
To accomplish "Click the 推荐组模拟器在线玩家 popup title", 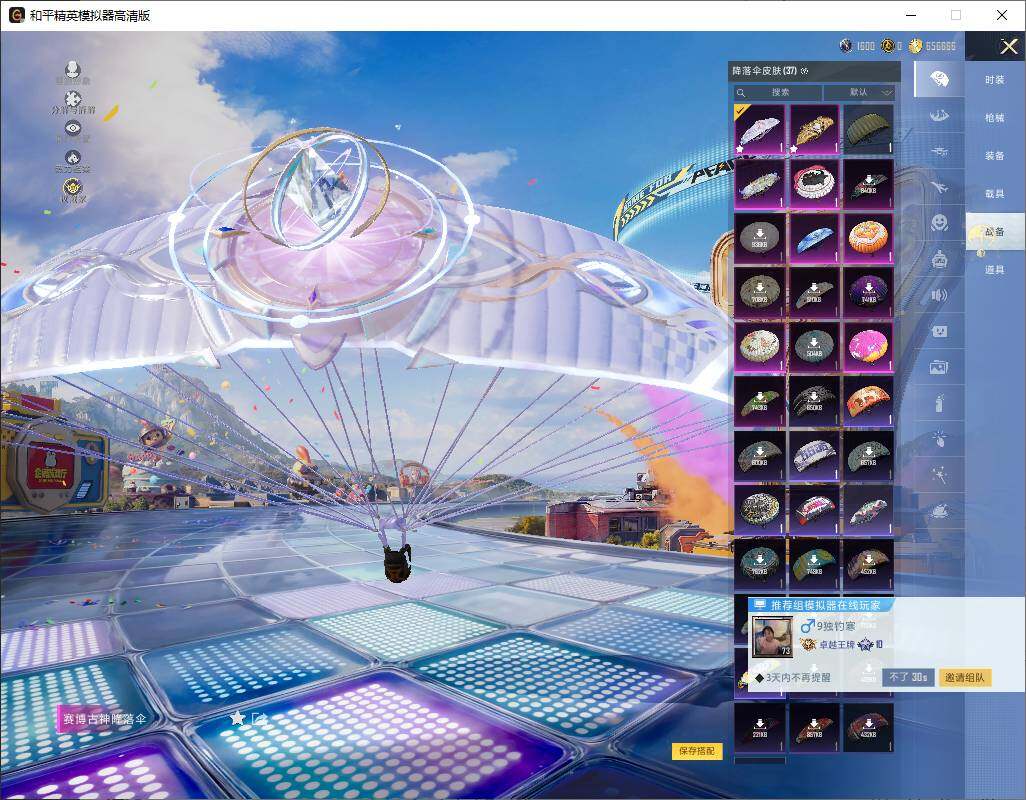I will click(x=826, y=605).
